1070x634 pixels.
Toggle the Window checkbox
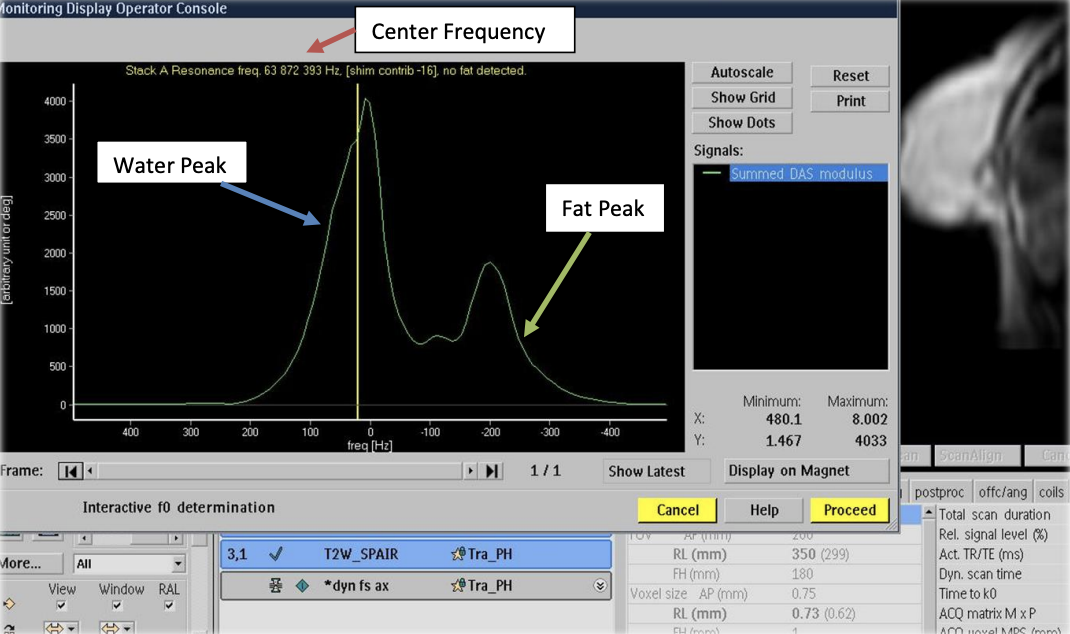117,606
